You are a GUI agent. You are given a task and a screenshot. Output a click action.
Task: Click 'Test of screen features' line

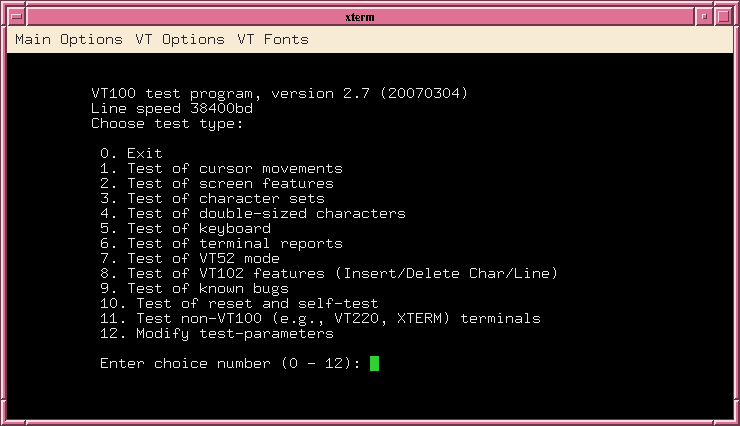(x=217, y=184)
